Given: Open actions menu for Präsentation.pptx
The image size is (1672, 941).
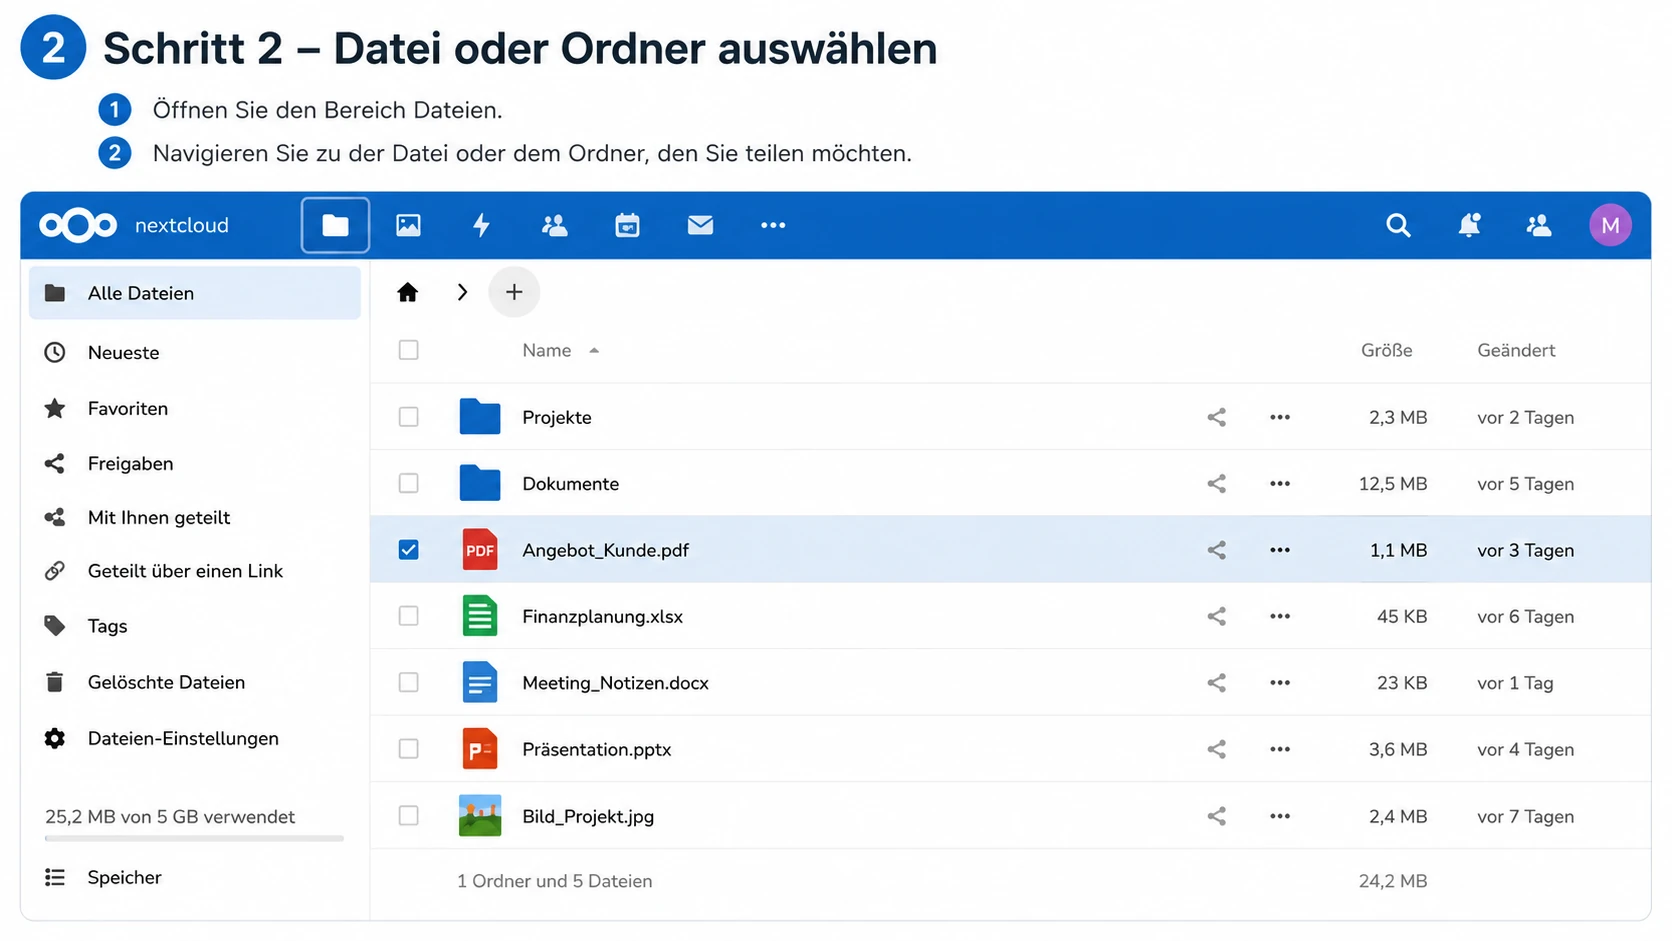Looking at the screenshot, I should pos(1280,749).
